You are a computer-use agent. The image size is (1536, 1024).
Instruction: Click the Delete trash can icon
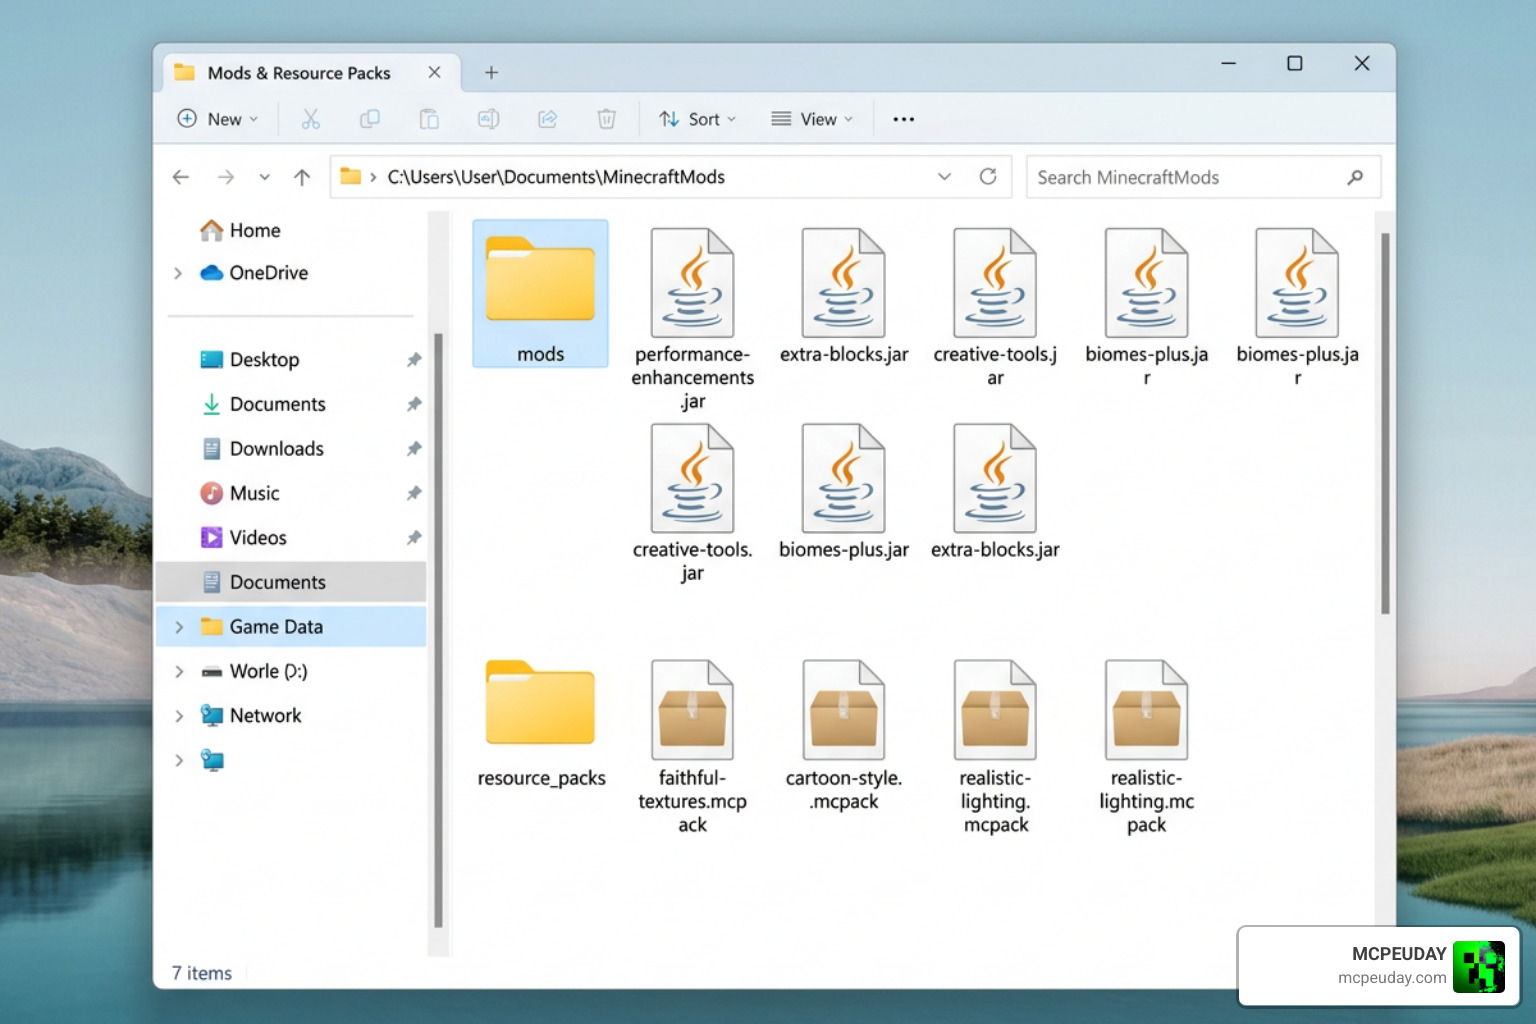(606, 119)
